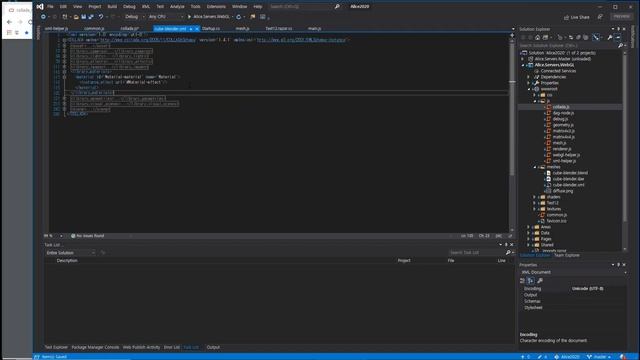Expand the Areas folder
This screenshot has height=360, width=640.
point(529,227)
